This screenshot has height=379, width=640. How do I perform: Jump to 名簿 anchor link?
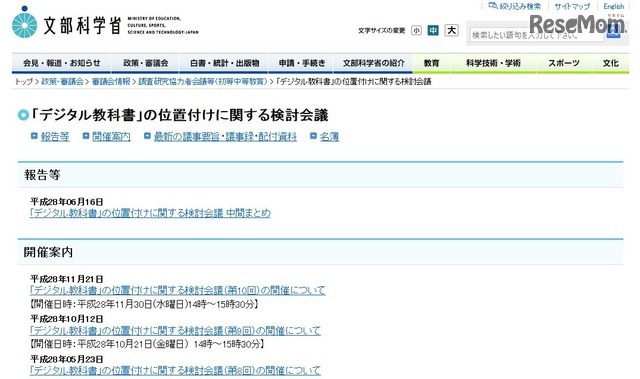(329, 137)
